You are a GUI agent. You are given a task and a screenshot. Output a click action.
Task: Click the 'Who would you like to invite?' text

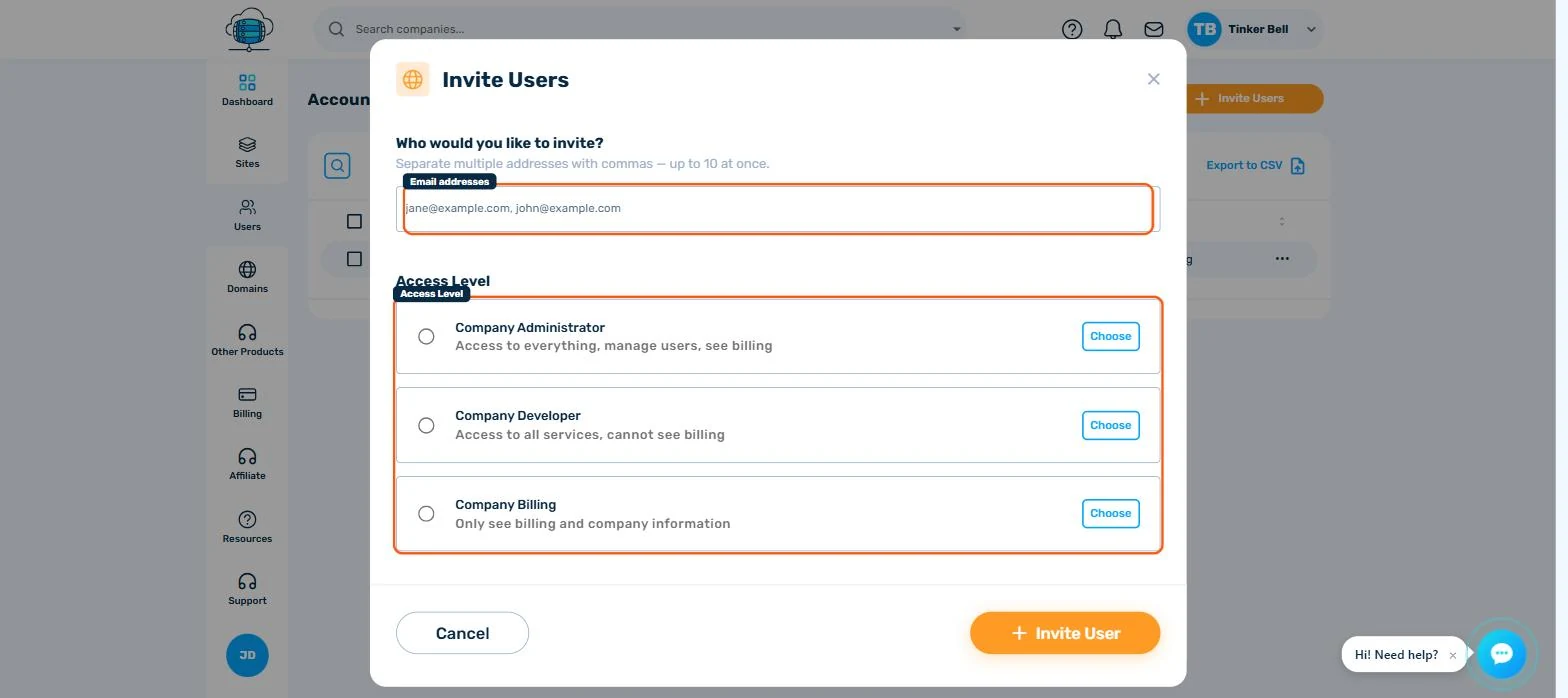click(499, 143)
